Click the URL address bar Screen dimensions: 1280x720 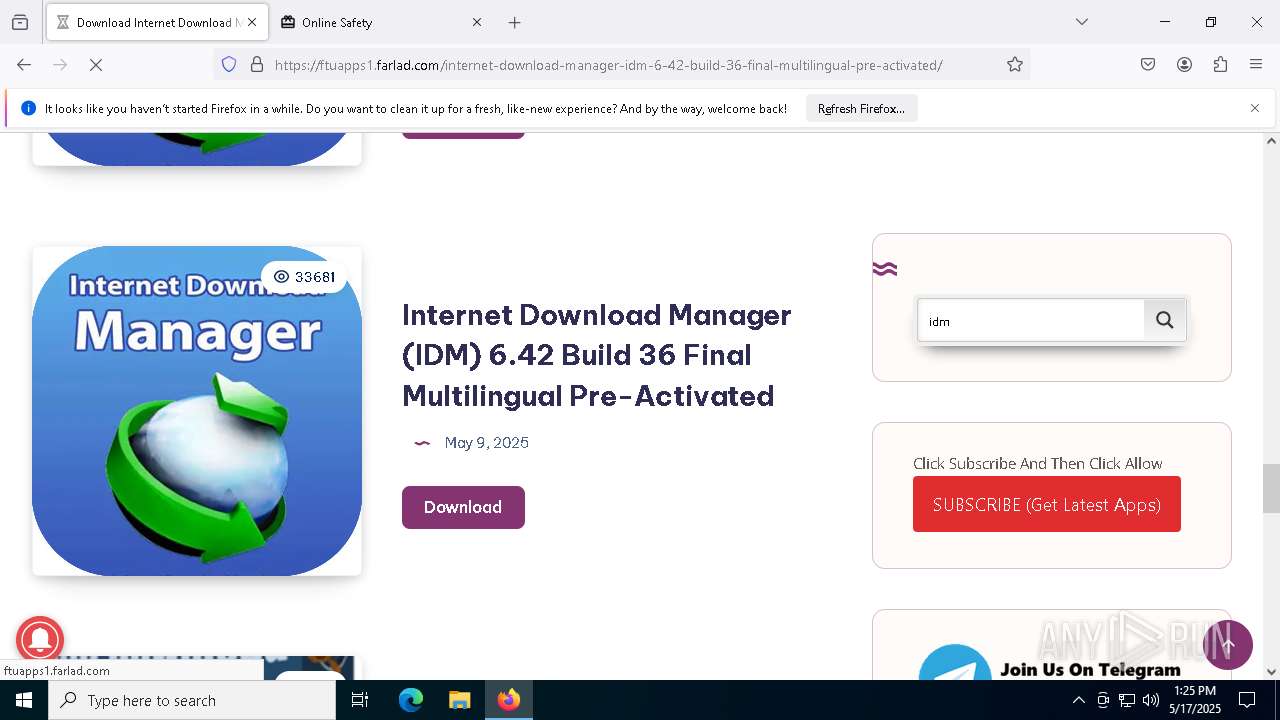click(x=608, y=65)
